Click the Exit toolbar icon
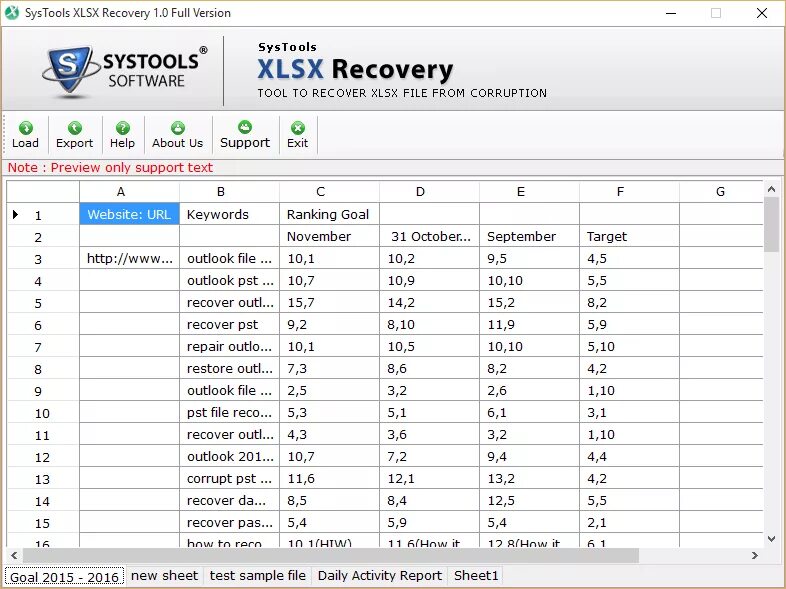 297,135
